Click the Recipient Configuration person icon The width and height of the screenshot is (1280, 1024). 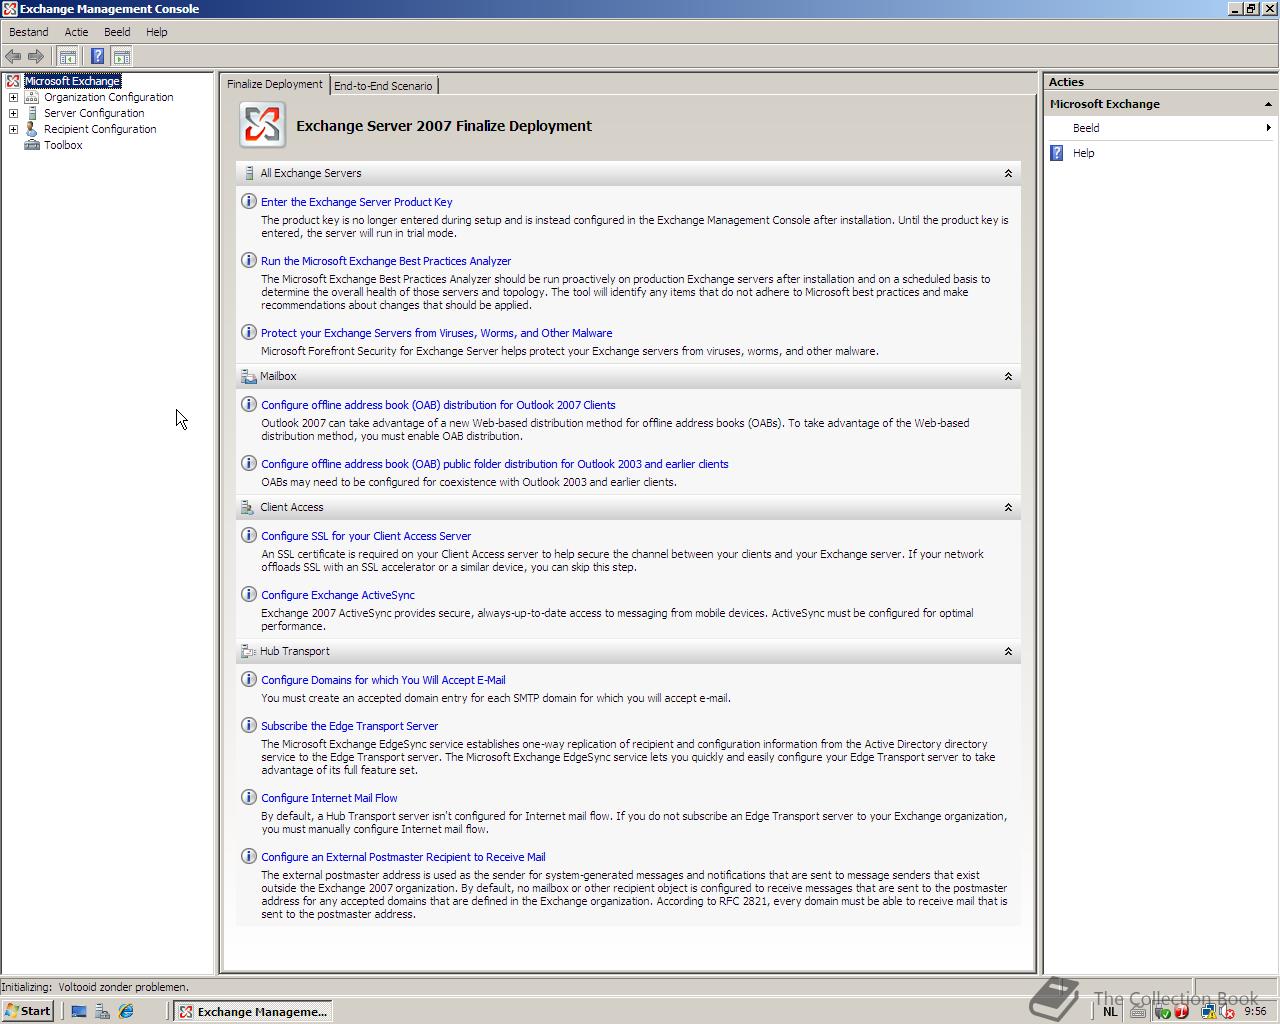coord(32,129)
